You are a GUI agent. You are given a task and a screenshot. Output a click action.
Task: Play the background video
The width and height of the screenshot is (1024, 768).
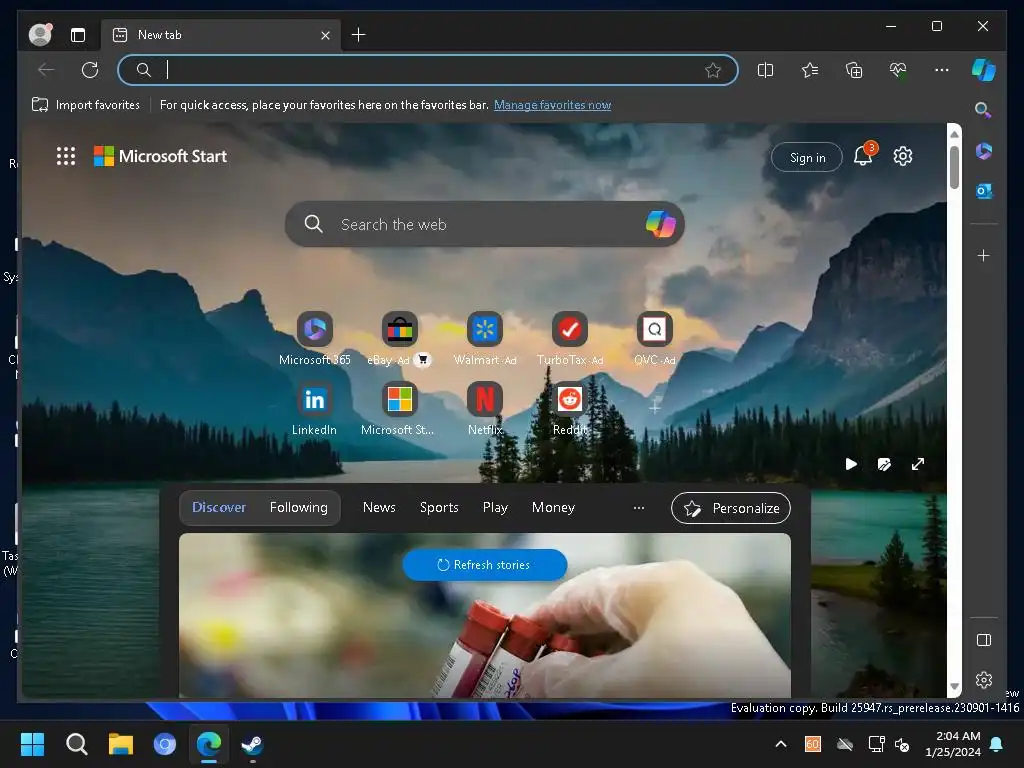pos(851,464)
